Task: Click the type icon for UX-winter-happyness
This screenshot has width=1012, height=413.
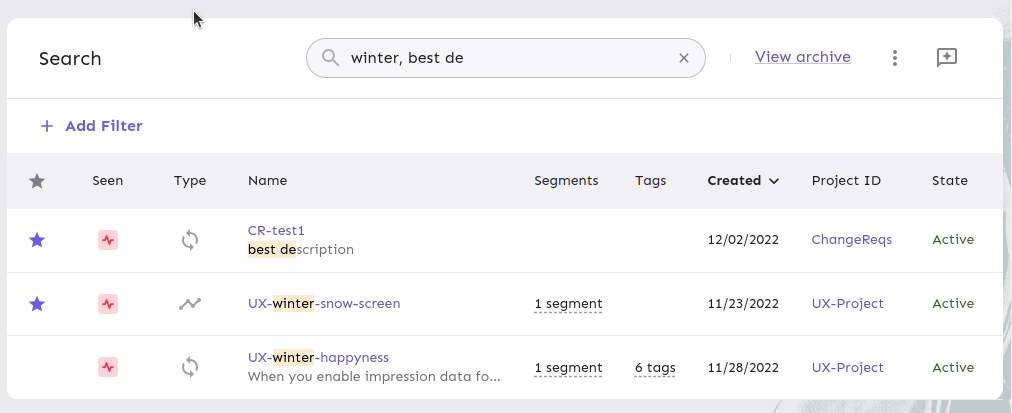Action: (190, 367)
